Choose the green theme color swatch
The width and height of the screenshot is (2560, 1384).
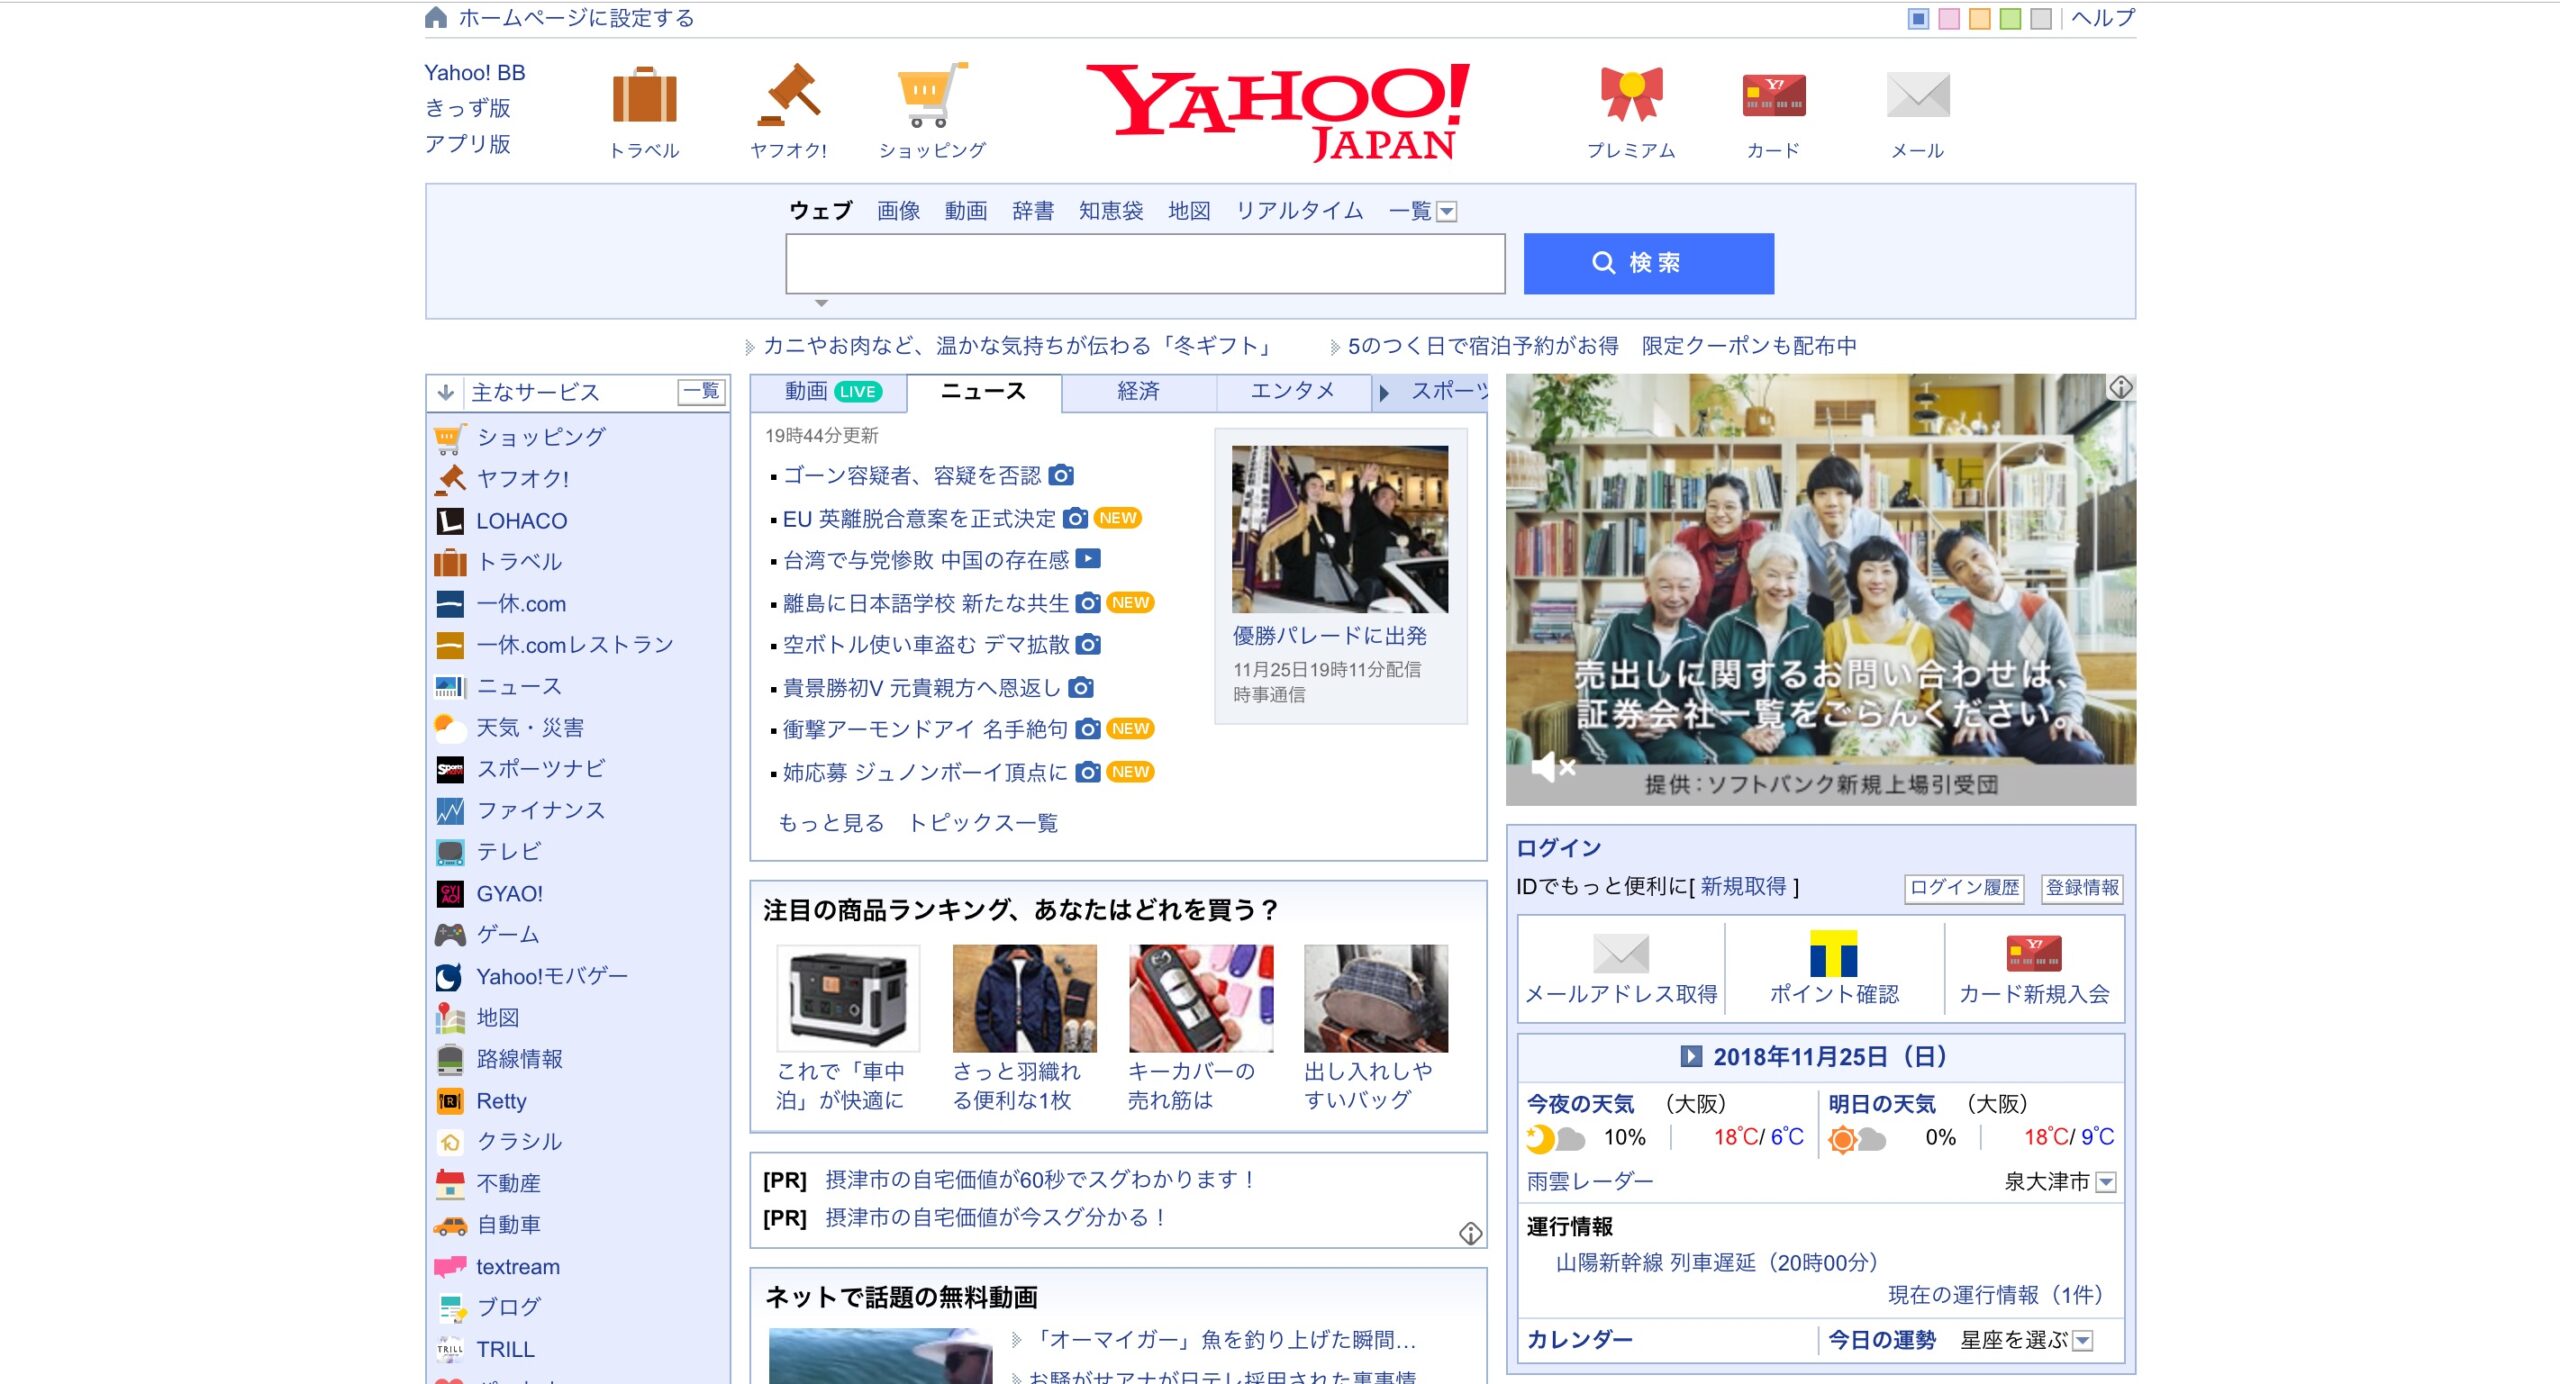(2010, 18)
